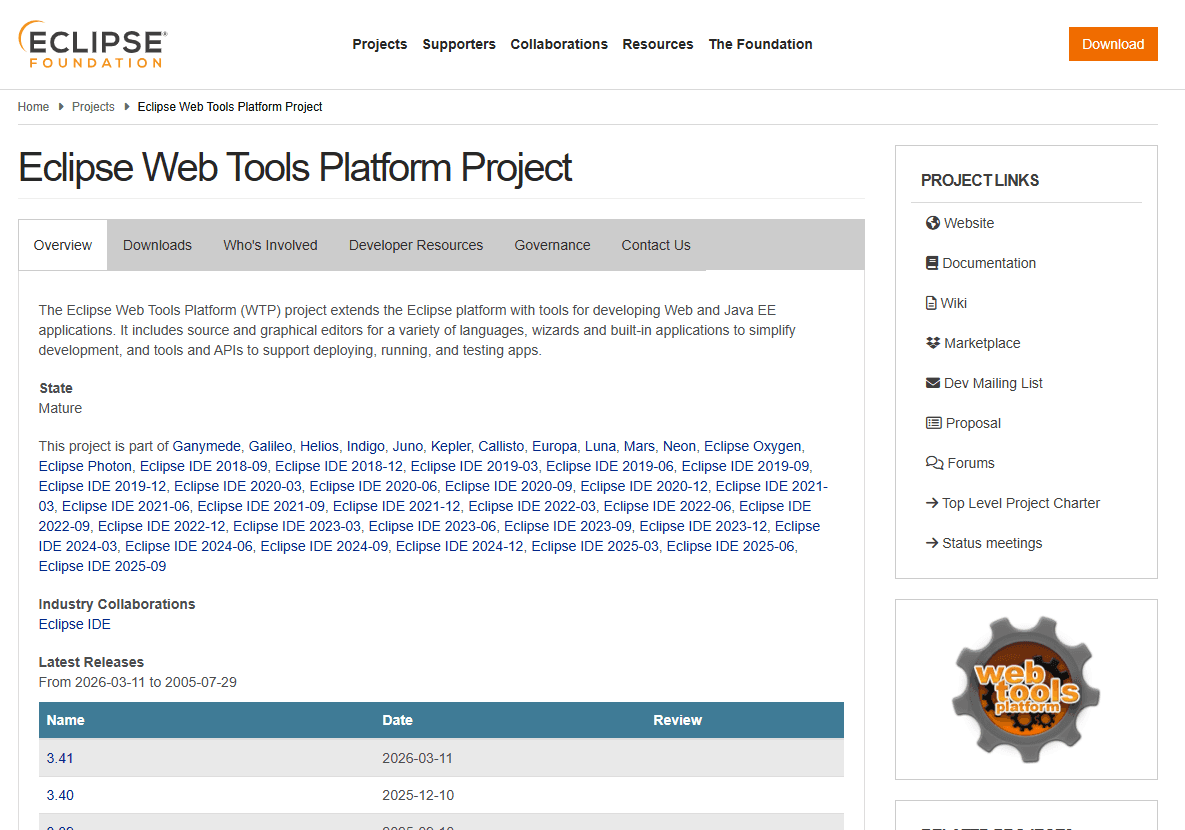Select the Governance tab
This screenshot has height=830, width=1185.
552,244
